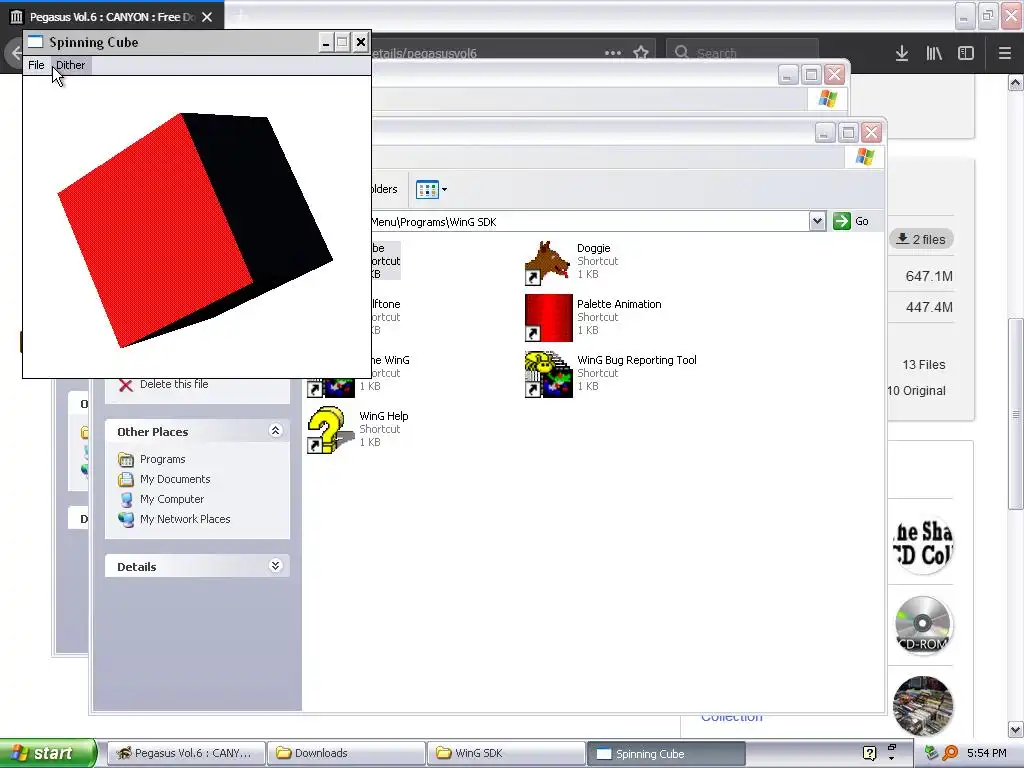1024x768 pixels.
Task: Open Programs in Other Places
Action: point(163,459)
